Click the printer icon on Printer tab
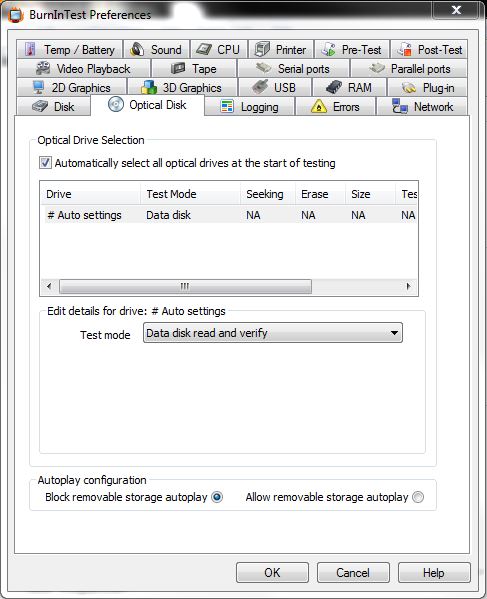The height and width of the screenshot is (599, 487). (262, 49)
